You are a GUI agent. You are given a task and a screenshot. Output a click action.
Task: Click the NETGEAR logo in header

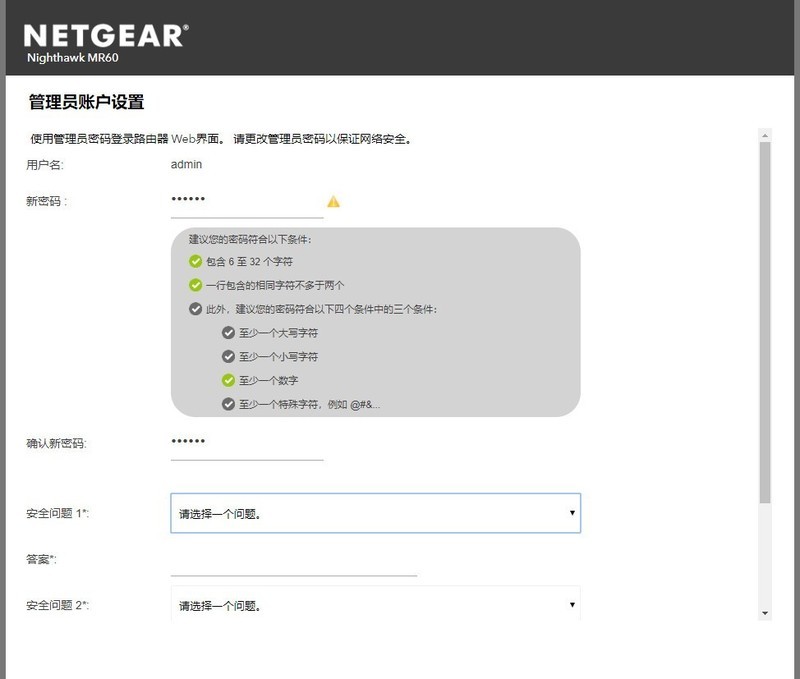click(x=106, y=36)
